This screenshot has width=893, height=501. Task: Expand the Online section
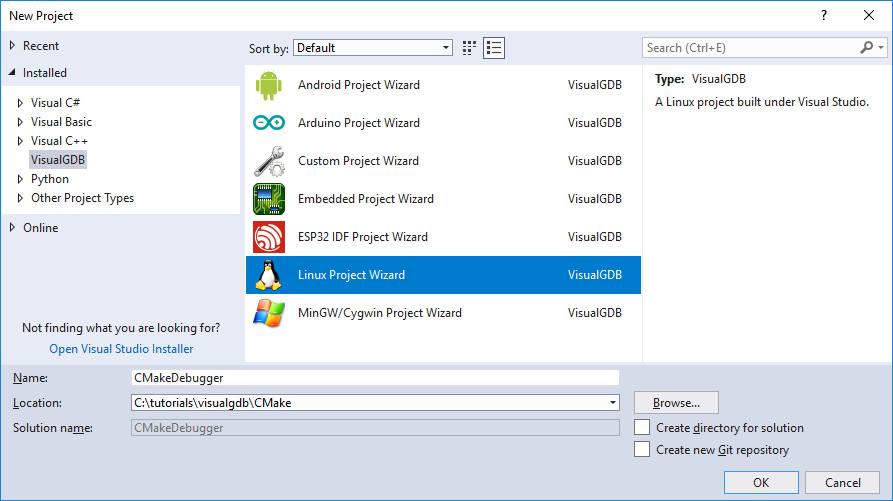tap(13, 227)
